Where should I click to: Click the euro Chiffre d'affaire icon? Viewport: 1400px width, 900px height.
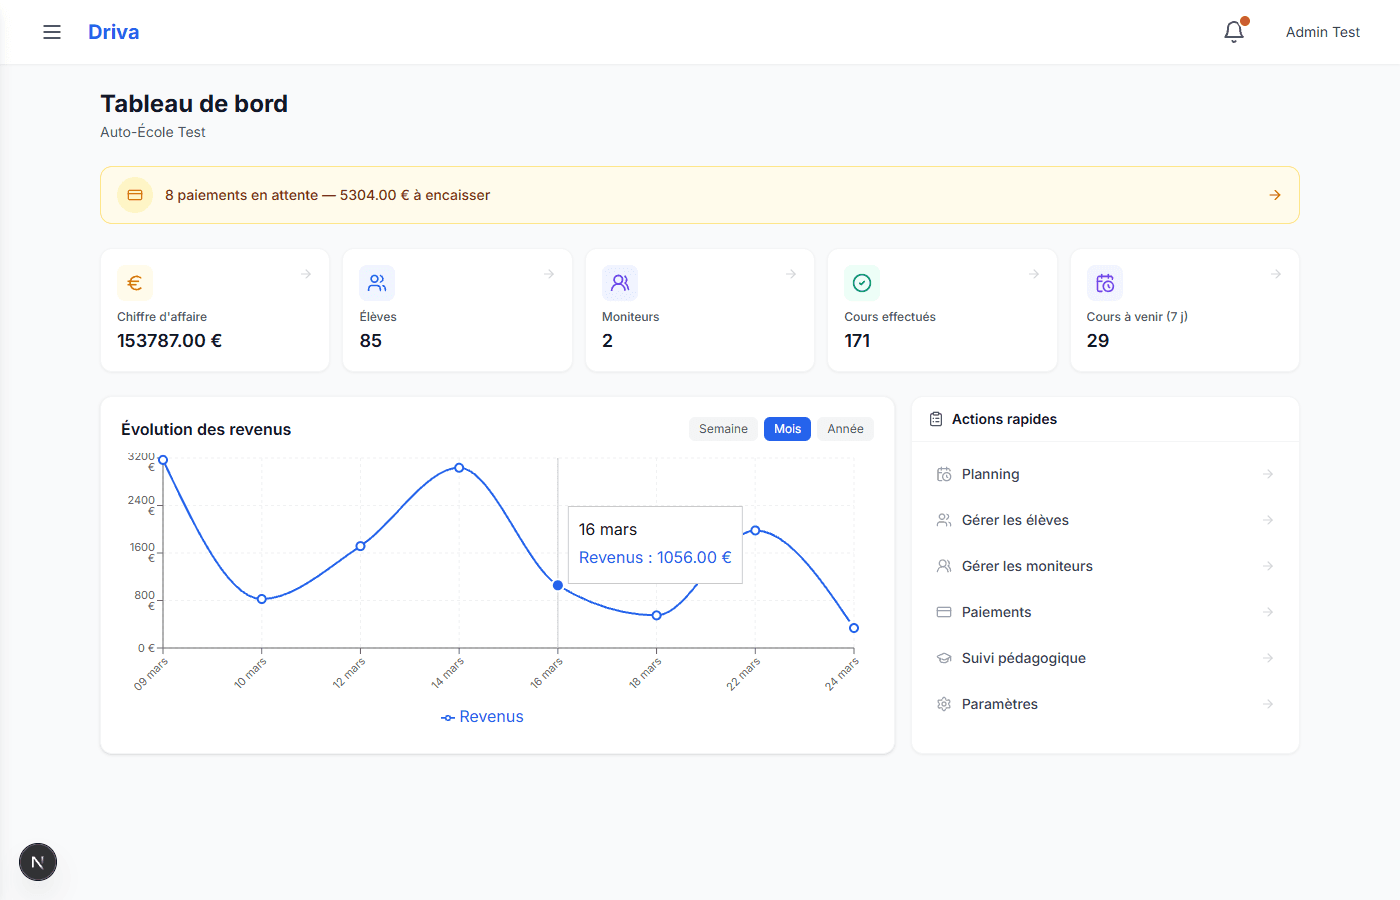click(x=135, y=283)
